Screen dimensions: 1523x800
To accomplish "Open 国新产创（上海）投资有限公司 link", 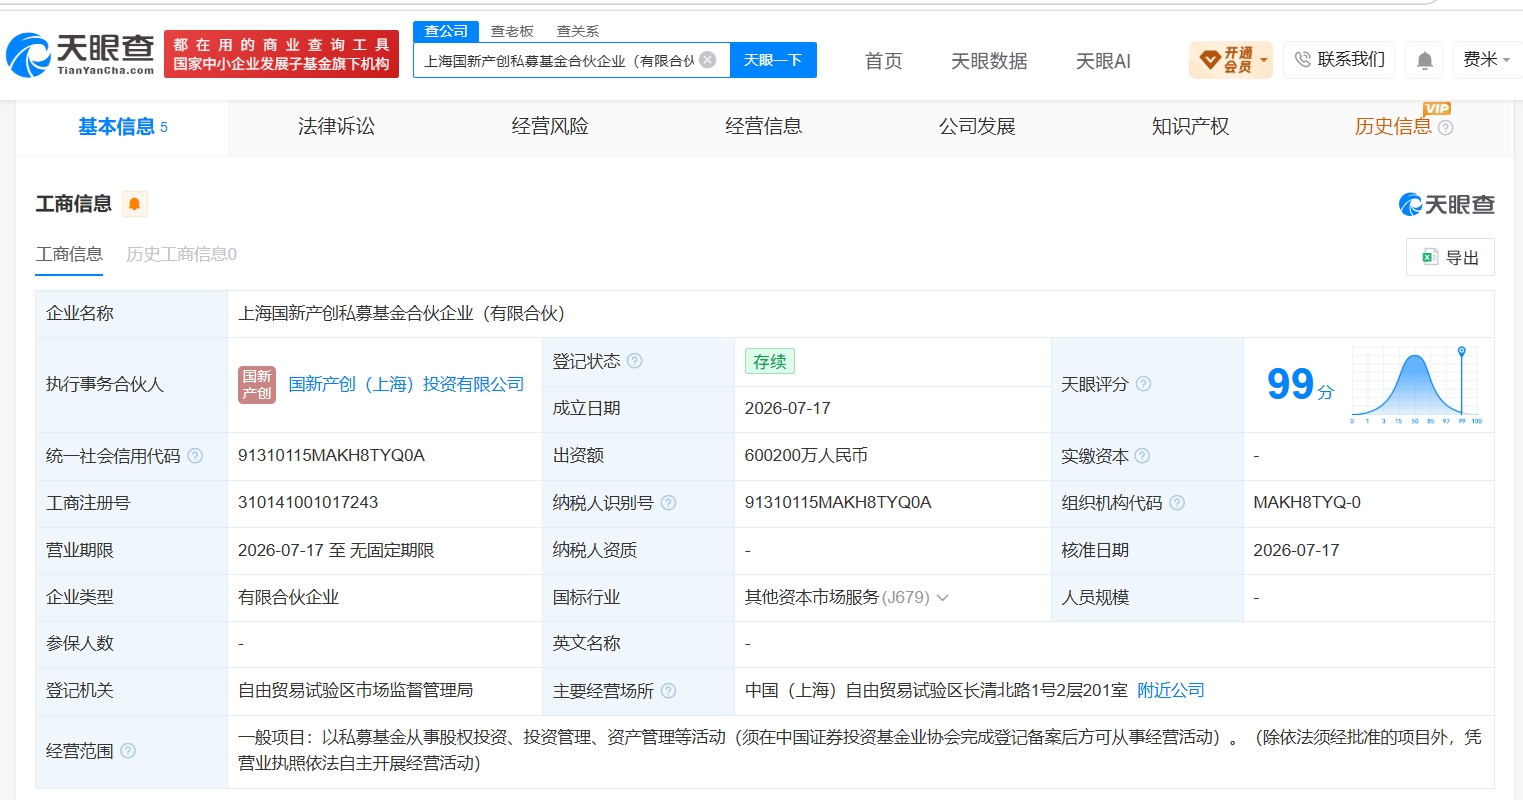I will pos(406,384).
